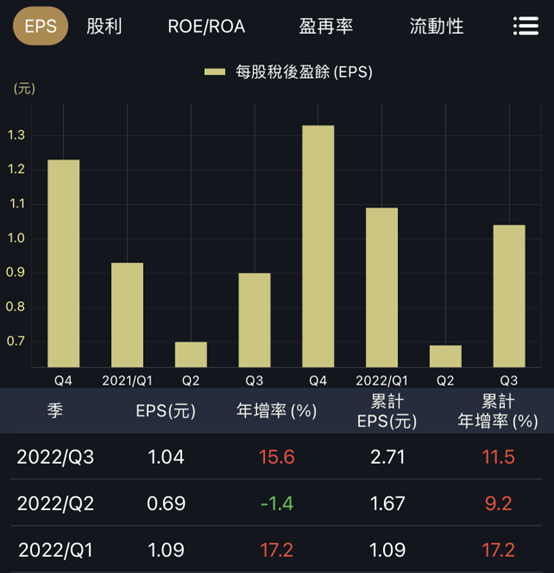Click the 每股稅後盈餘 (EPS) legend label
The height and width of the screenshot is (573, 554).
(x=304, y=72)
